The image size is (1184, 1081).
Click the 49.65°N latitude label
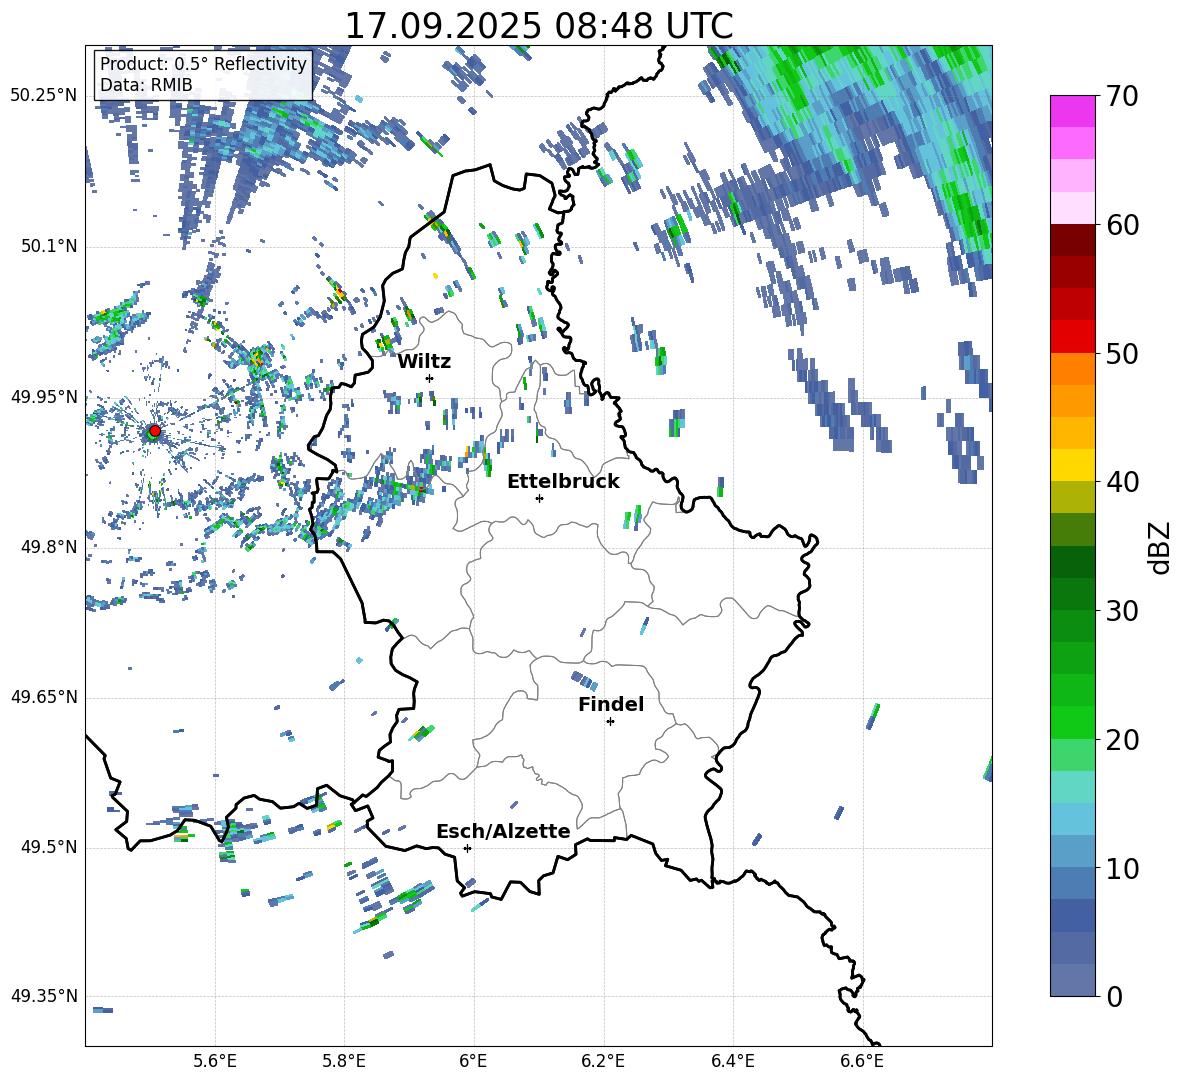click(x=44, y=697)
